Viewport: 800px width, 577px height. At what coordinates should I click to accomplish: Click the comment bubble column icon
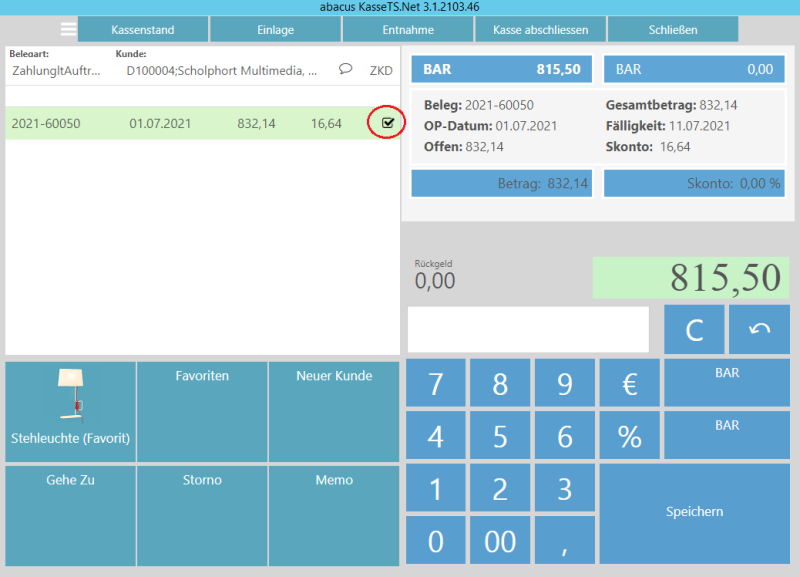[346, 69]
